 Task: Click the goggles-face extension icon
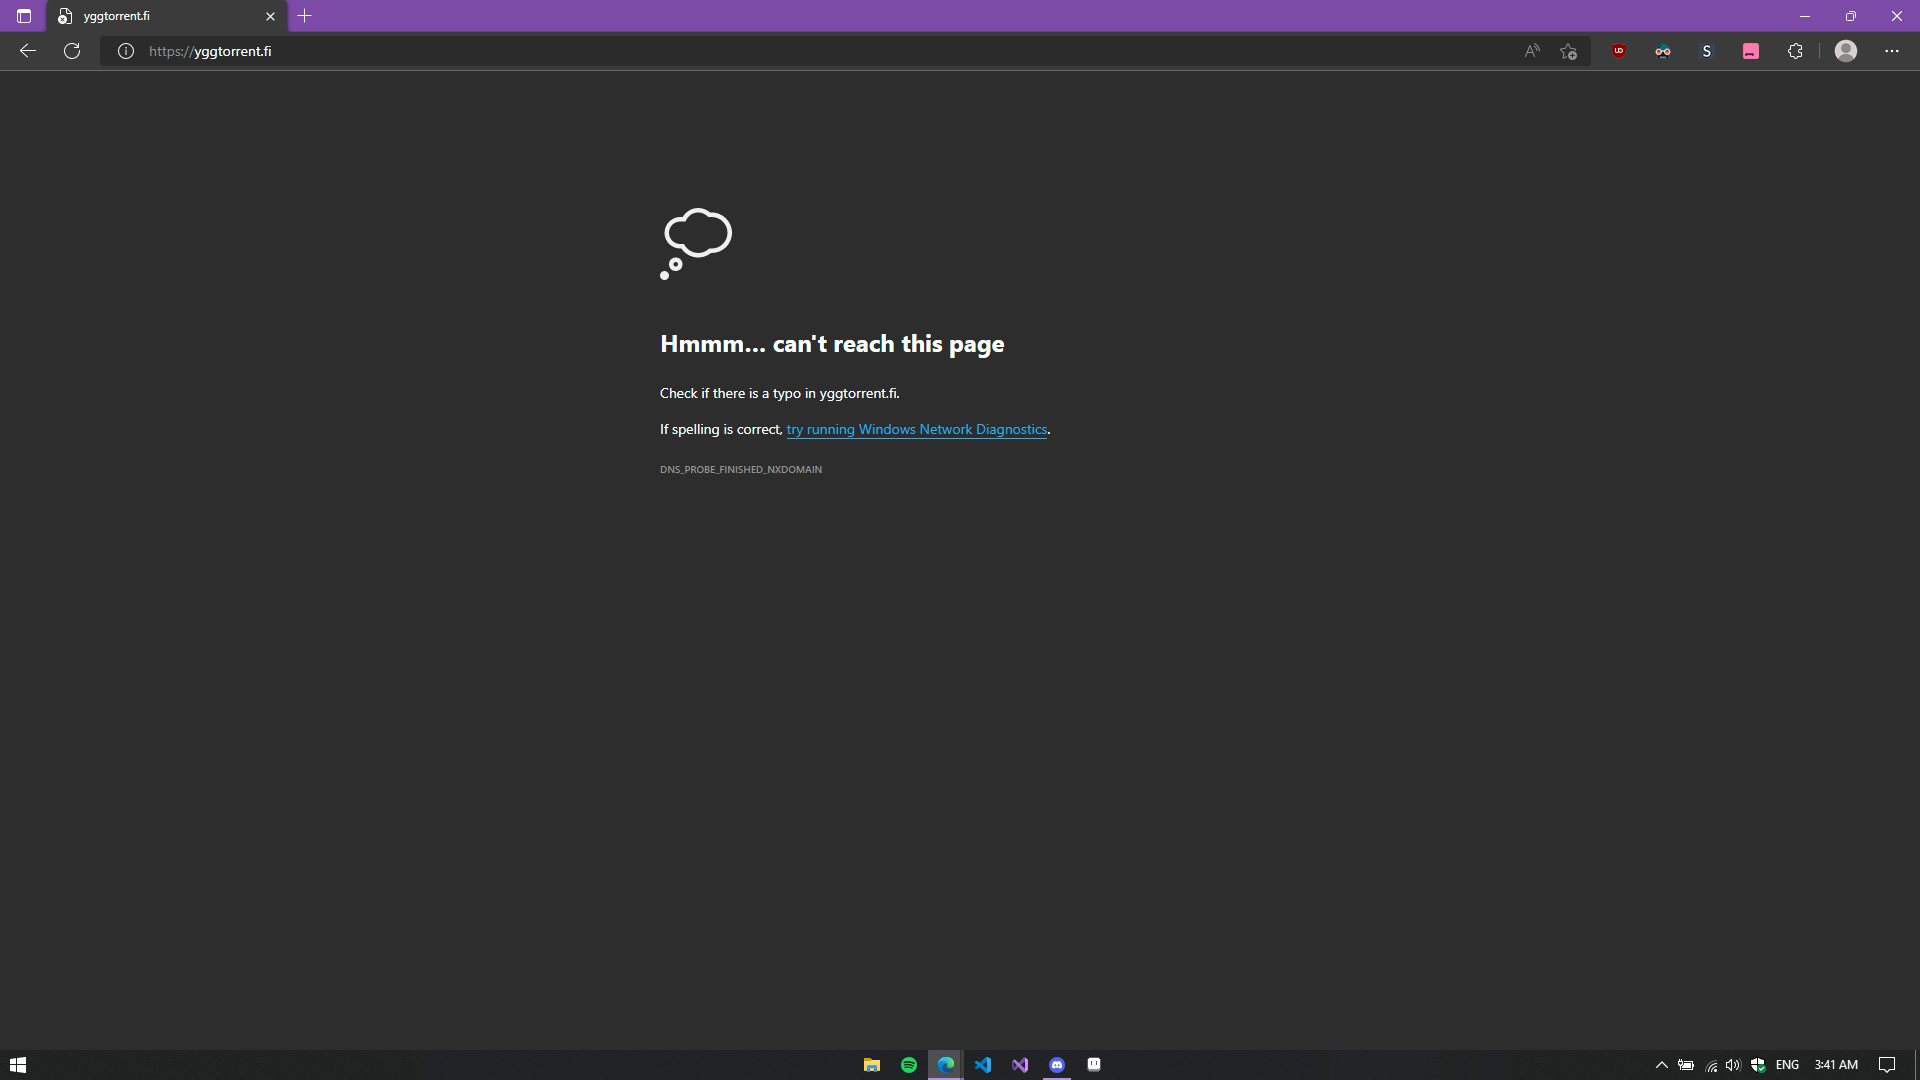[x=1662, y=51]
